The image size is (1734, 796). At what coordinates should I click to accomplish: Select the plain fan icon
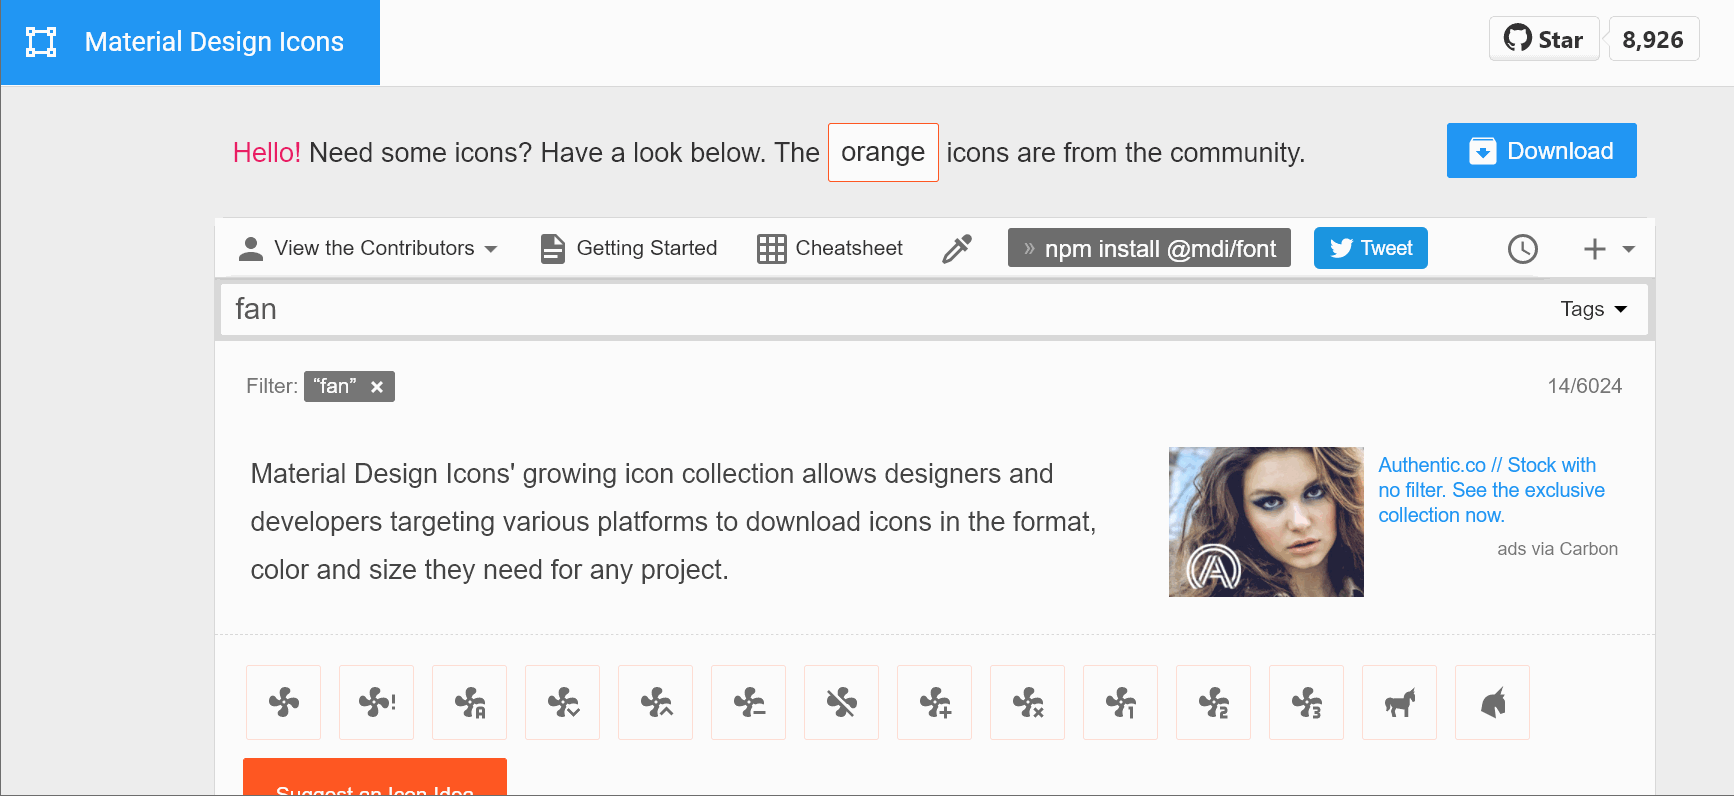(284, 703)
